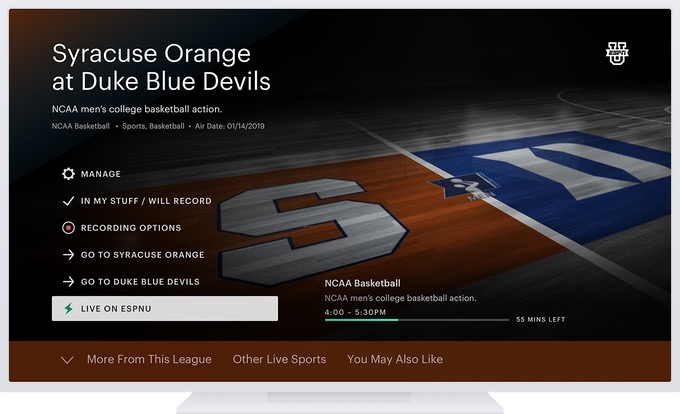680x414 pixels.
Task: Click the '4:00 – 5:30PM' time text
Action: click(355, 312)
